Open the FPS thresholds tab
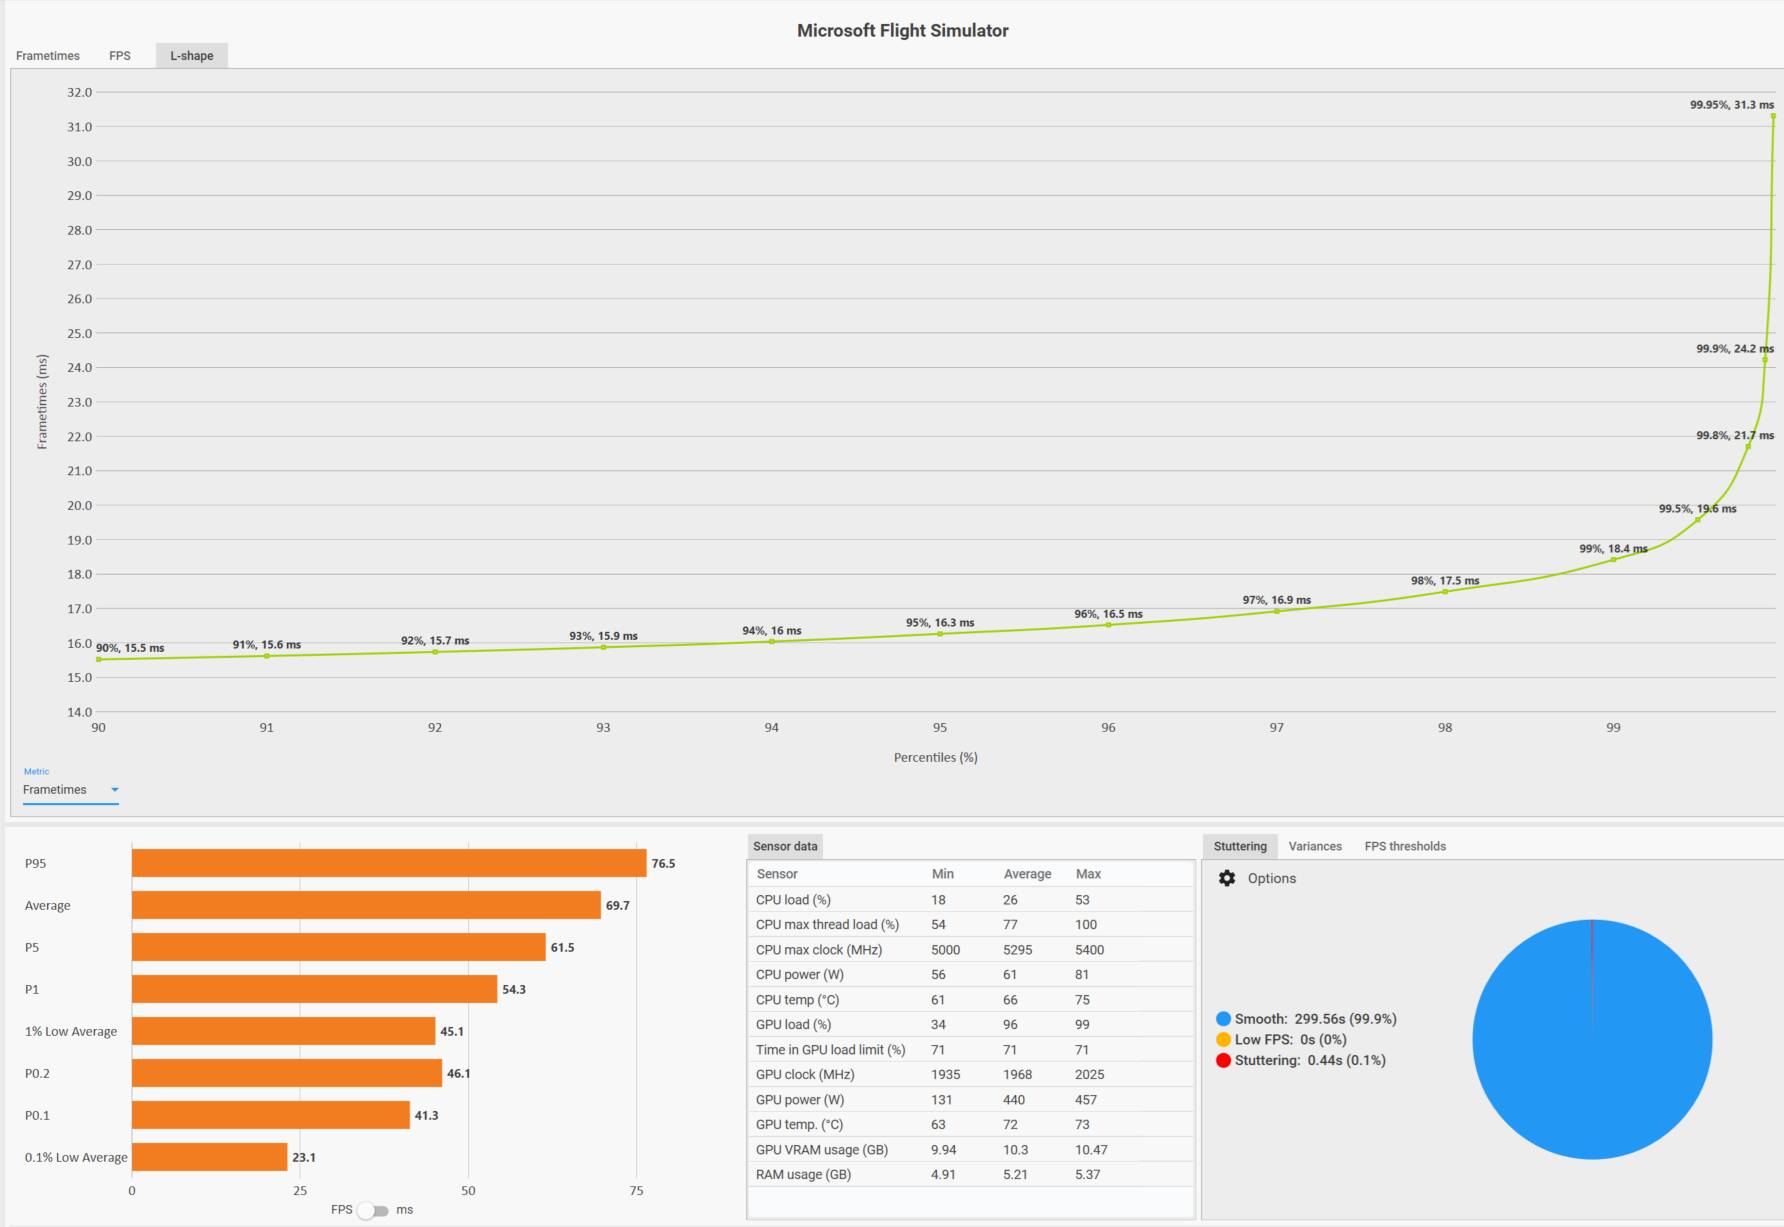Image resolution: width=1784 pixels, height=1227 pixels. pos(1405,846)
